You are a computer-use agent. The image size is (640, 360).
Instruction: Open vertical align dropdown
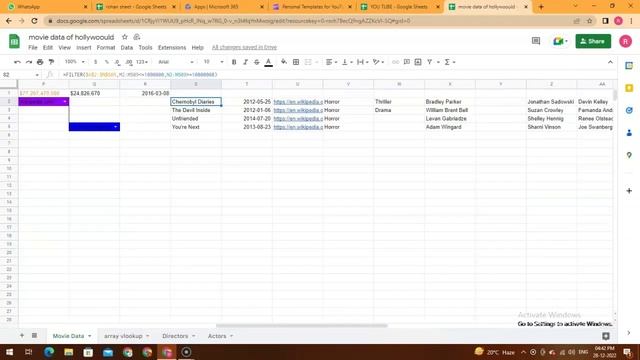[x=347, y=62]
